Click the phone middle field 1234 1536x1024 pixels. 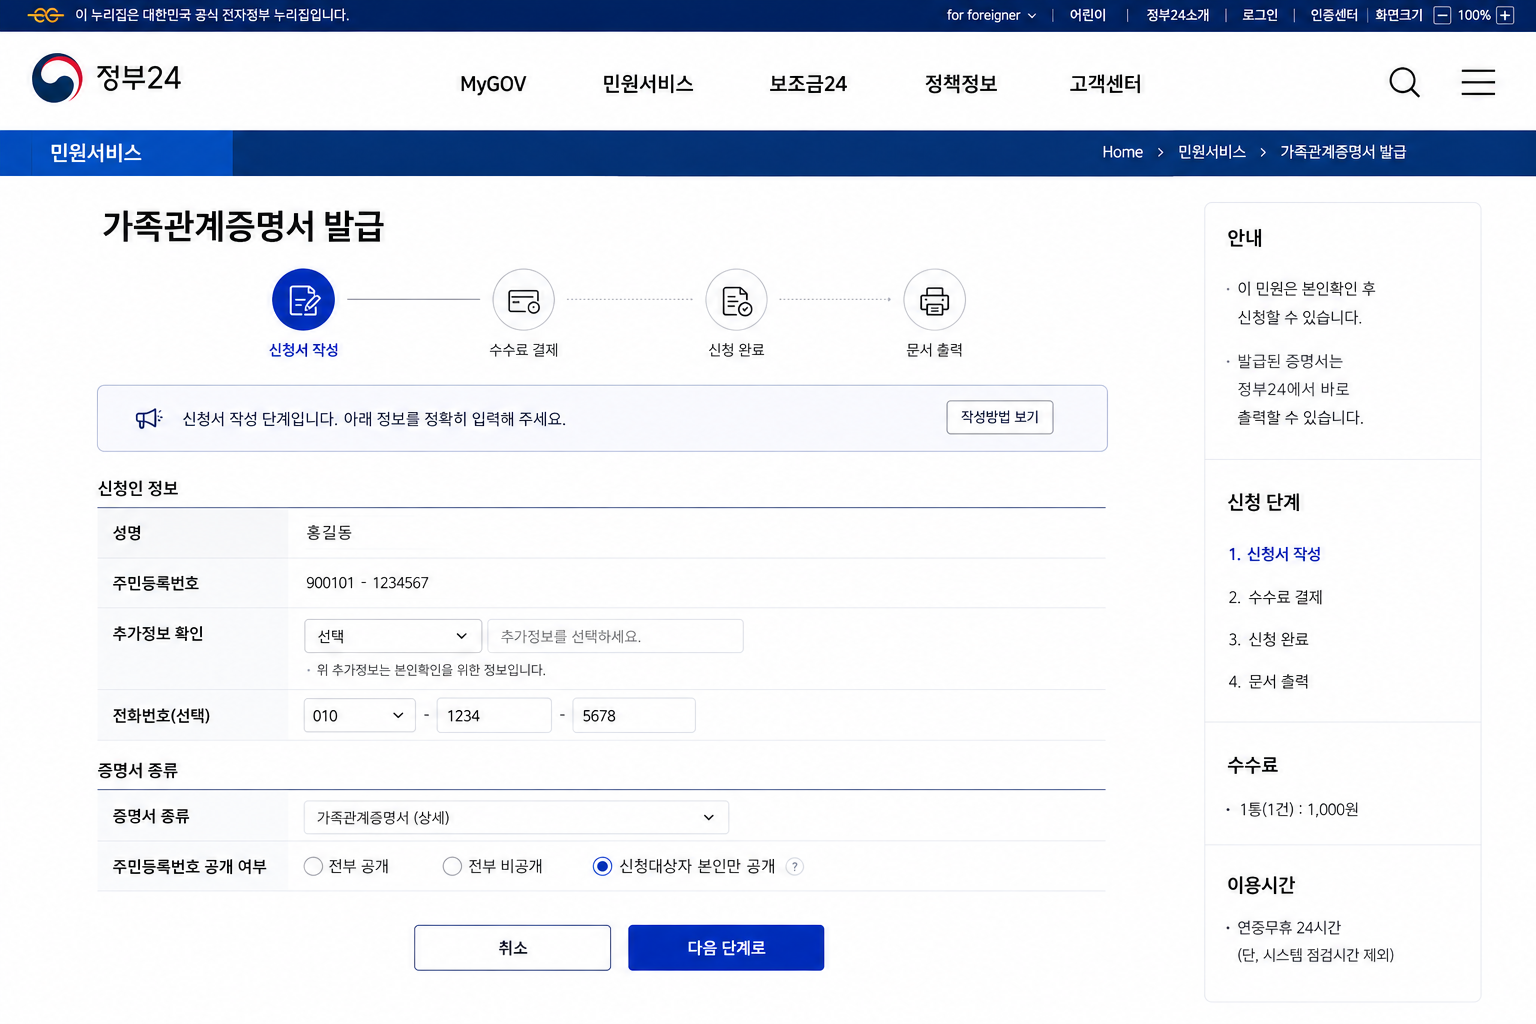(494, 715)
